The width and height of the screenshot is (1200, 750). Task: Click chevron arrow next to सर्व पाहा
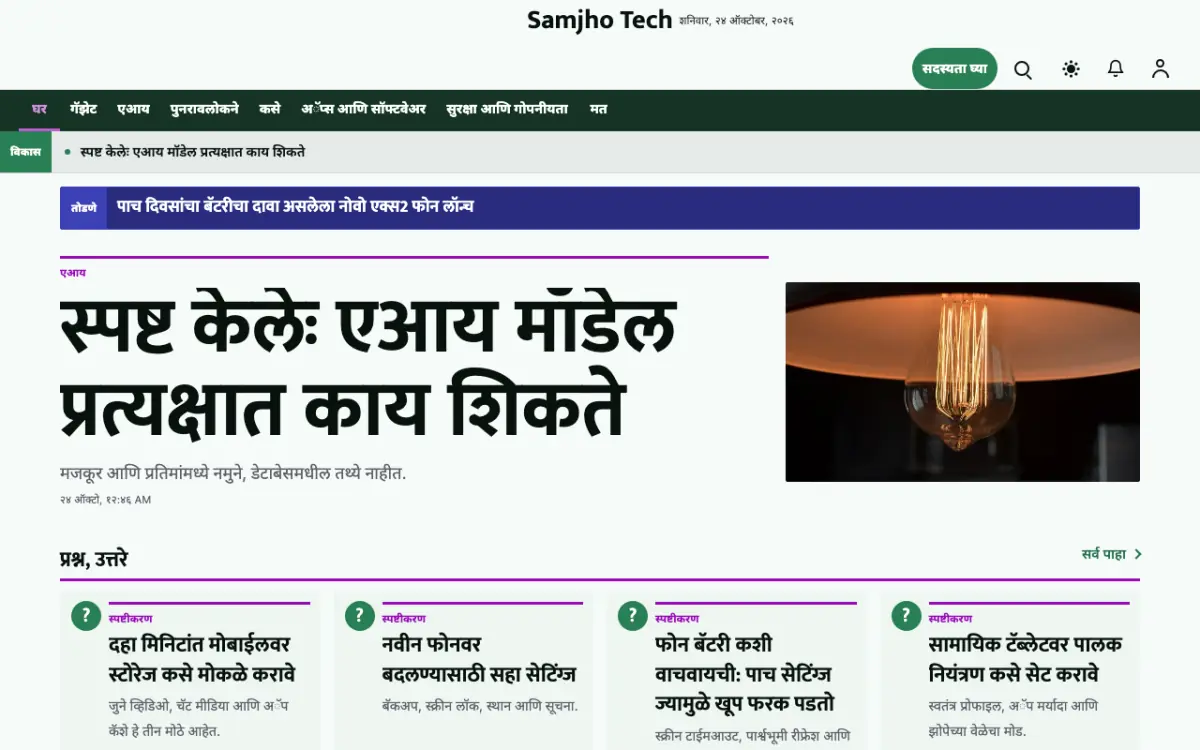(1138, 554)
